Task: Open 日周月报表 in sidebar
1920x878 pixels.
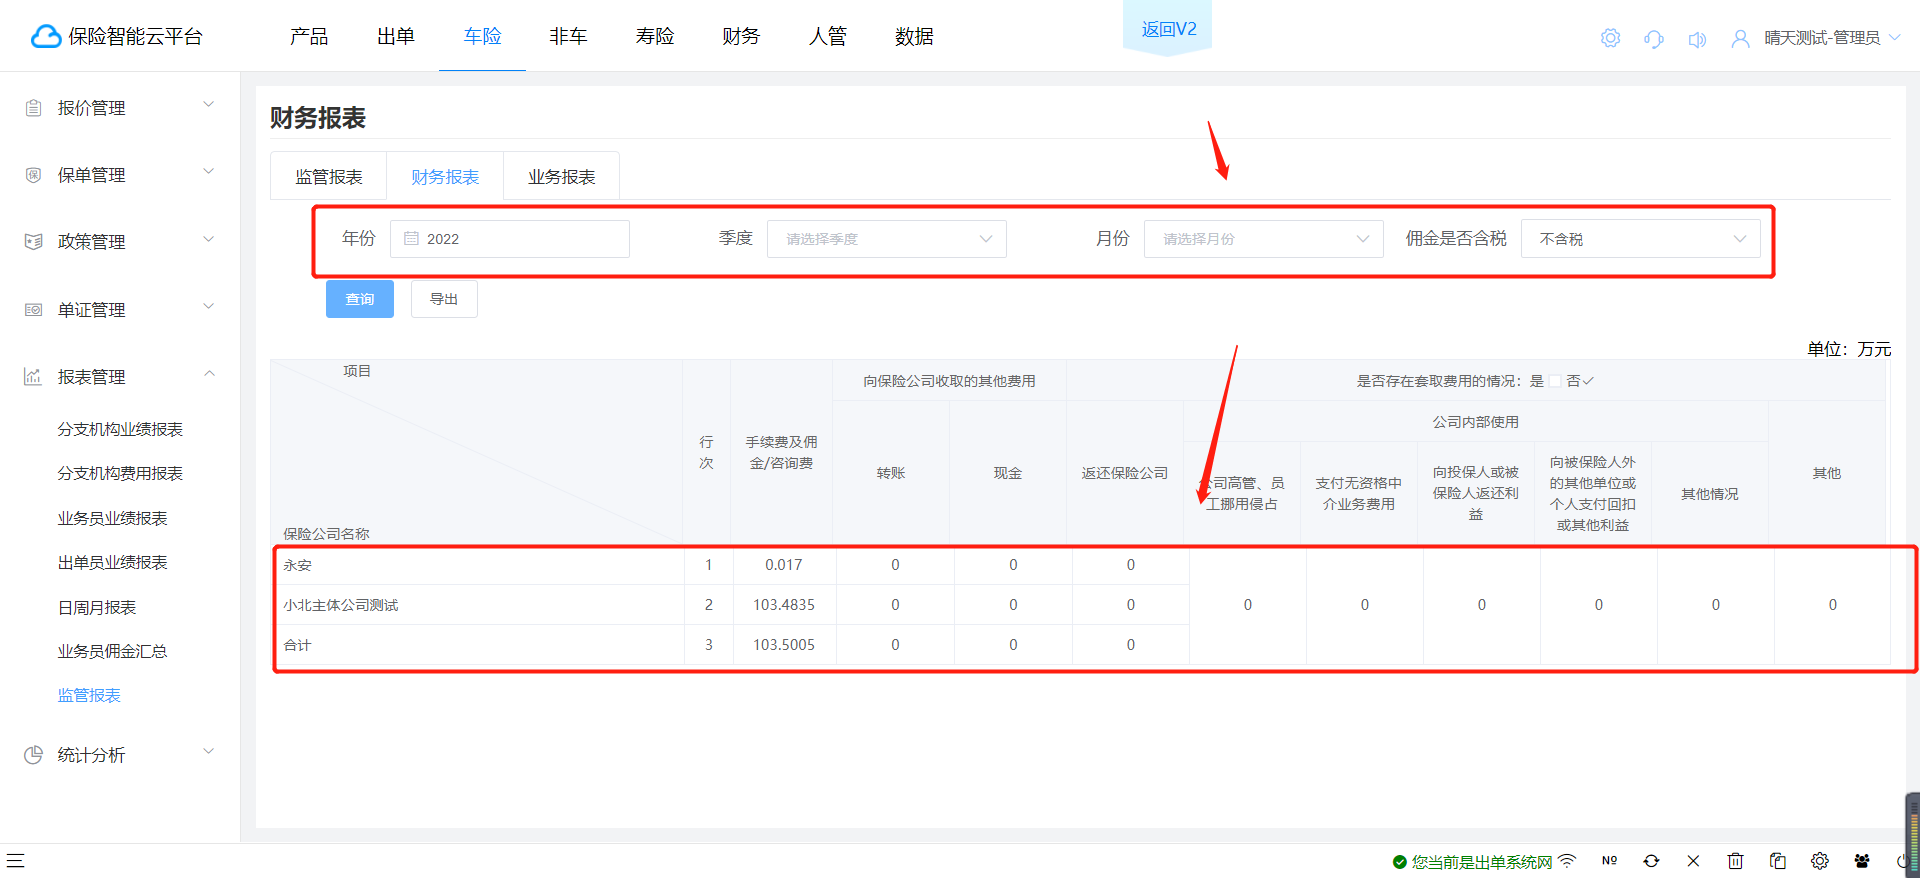Action: 97,607
